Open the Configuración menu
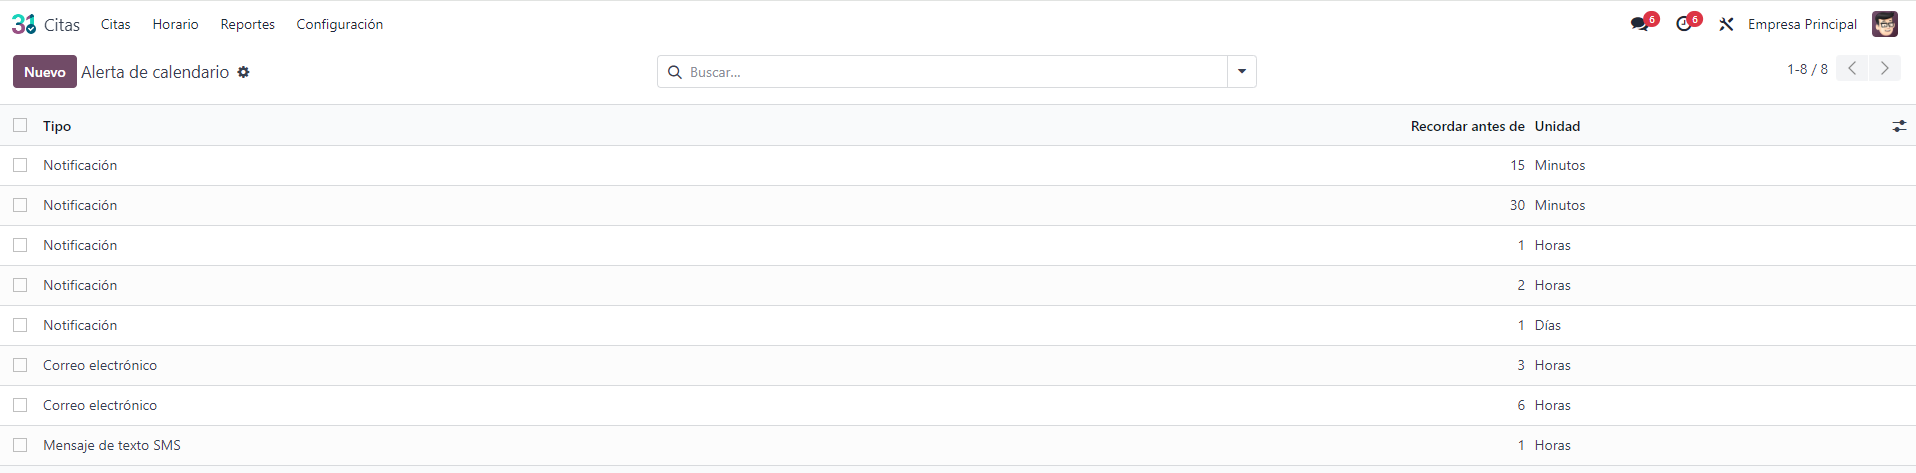Screen dimensions: 1916x473 point(339,24)
